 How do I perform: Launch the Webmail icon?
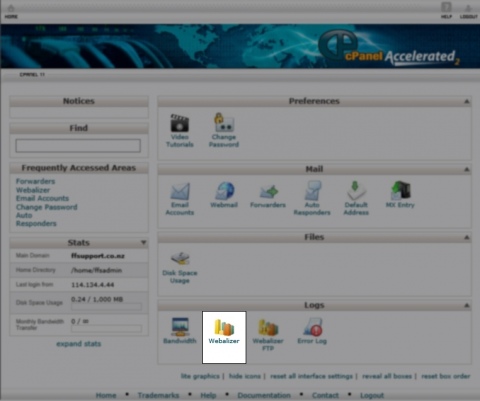click(224, 195)
